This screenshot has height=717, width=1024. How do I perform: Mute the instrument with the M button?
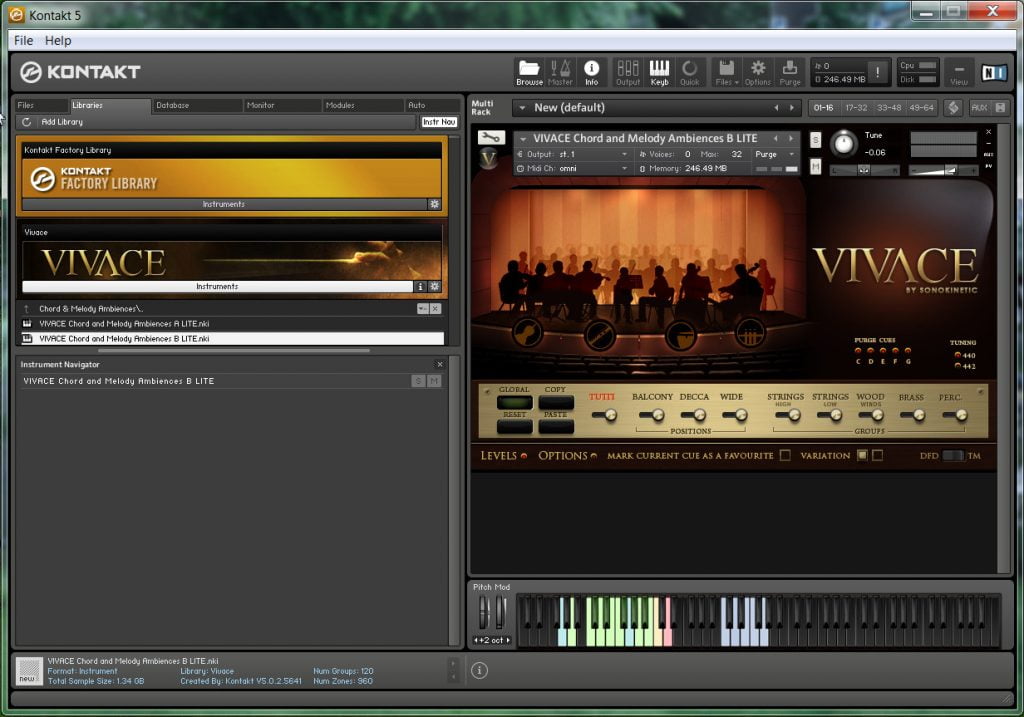pyautogui.click(x=816, y=167)
